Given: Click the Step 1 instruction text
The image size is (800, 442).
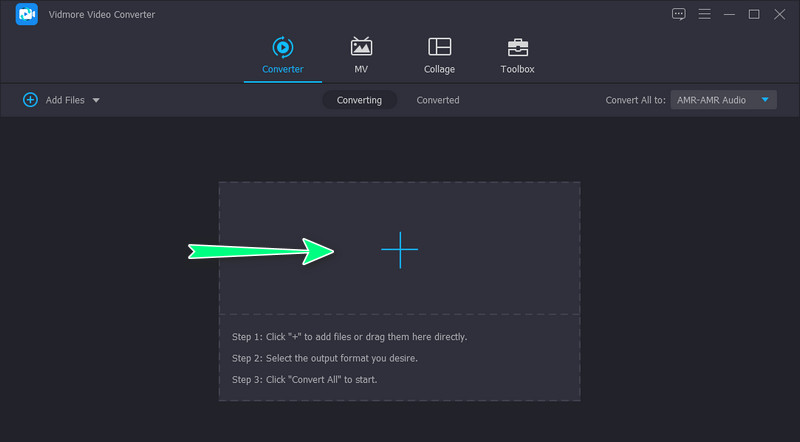Looking at the screenshot, I should click(x=349, y=337).
